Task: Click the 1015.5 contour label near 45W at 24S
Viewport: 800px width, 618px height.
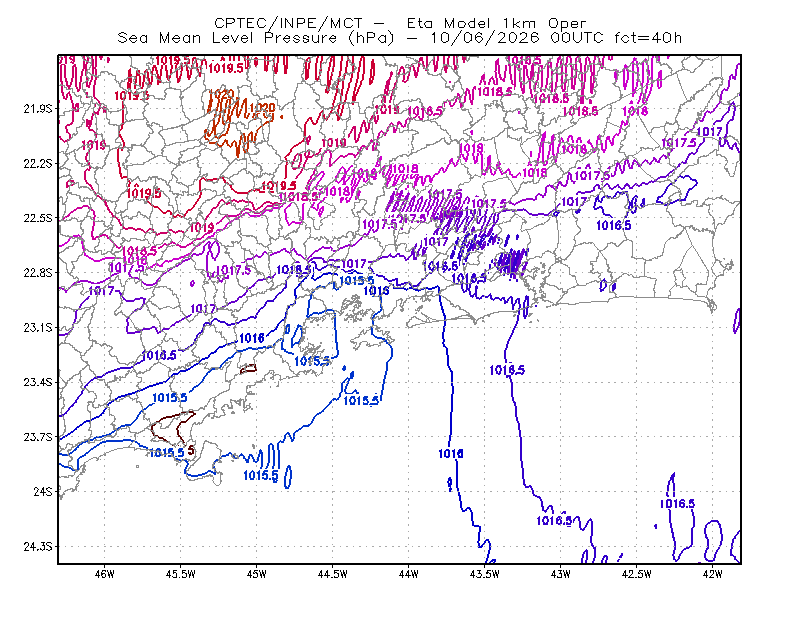Action: point(261,476)
